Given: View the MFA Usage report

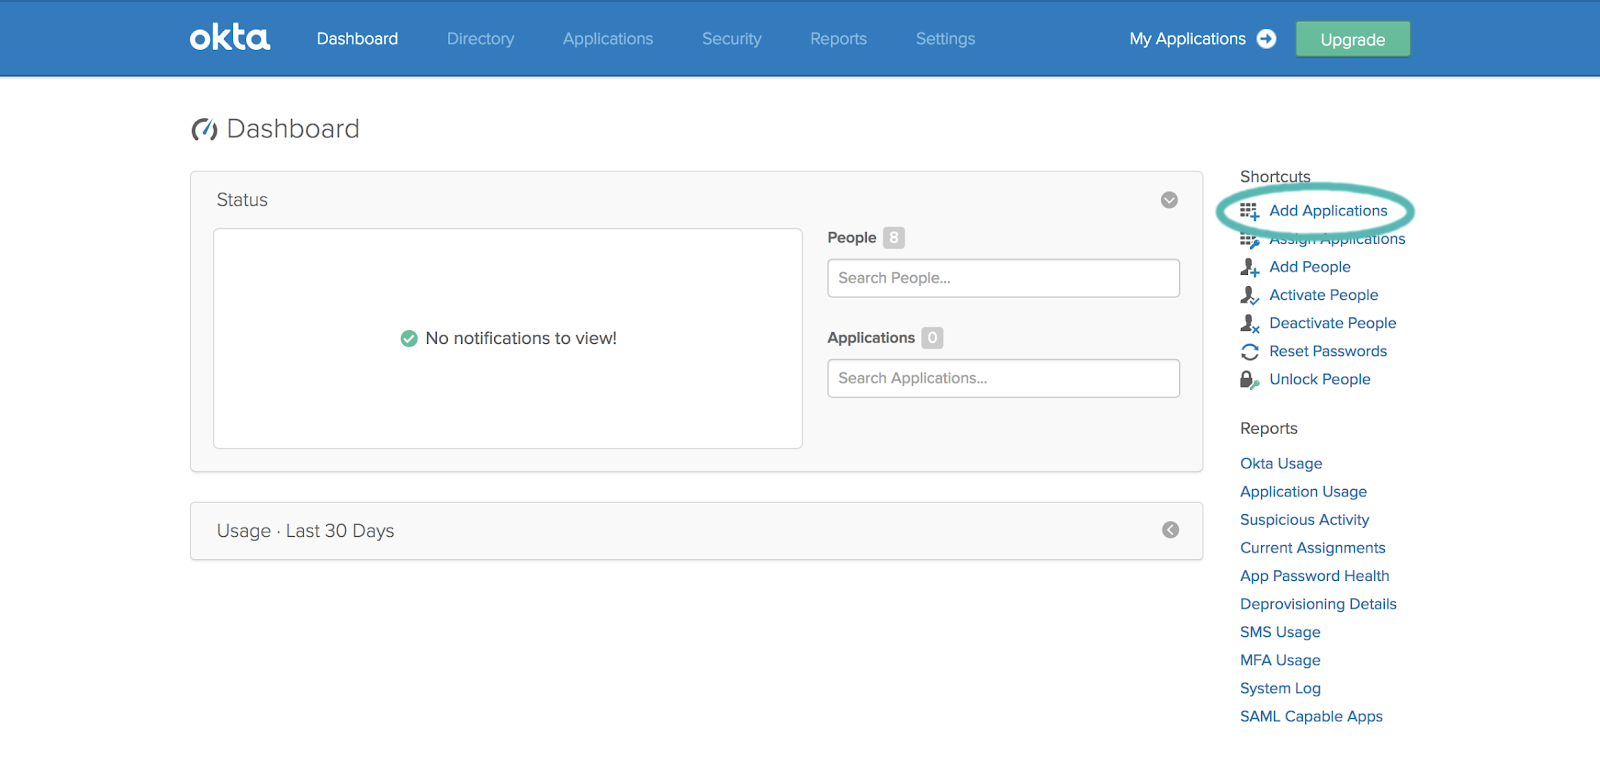Looking at the screenshot, I should [1280, 659].
